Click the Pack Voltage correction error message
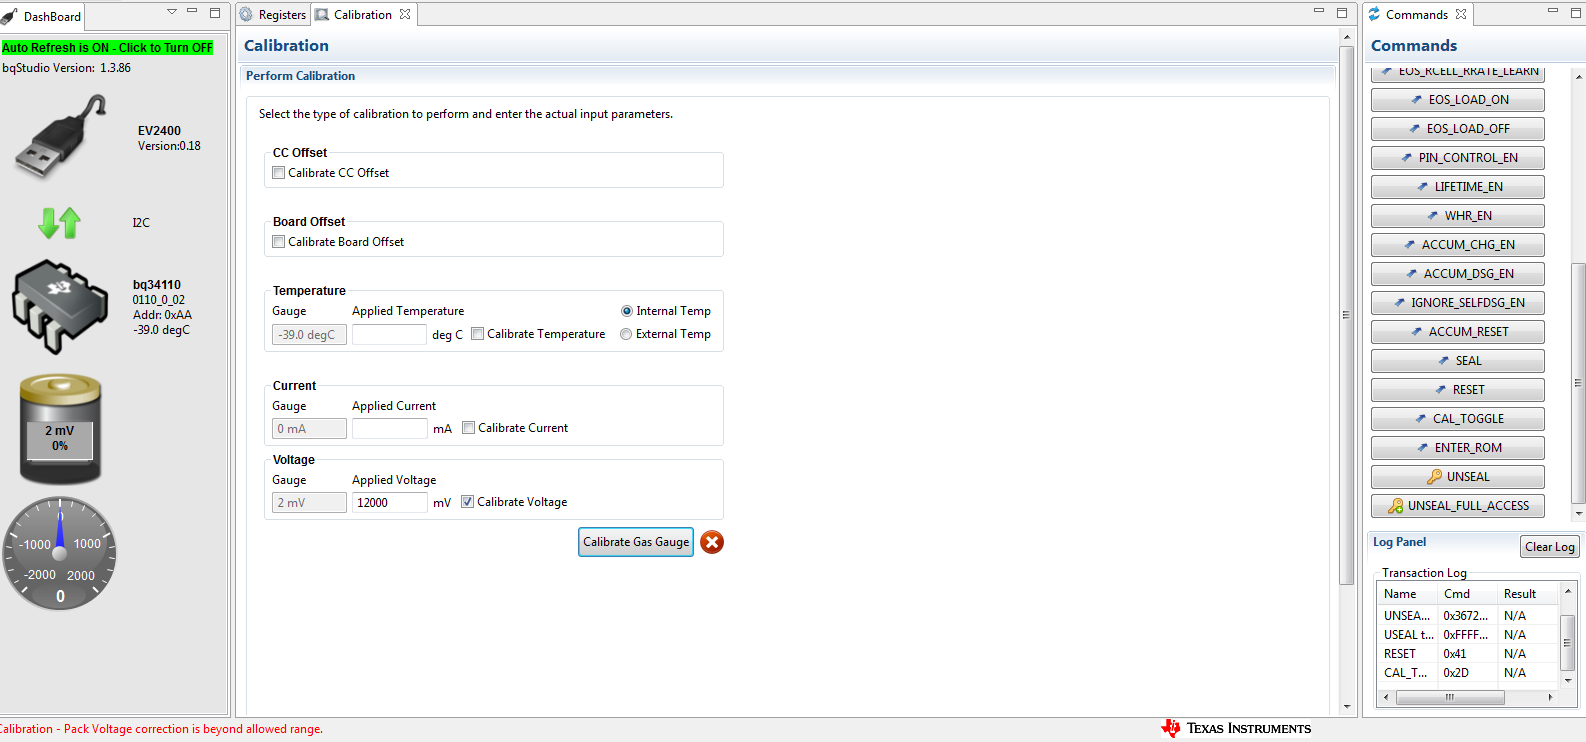1586x742 pixels. coord(161,729)
